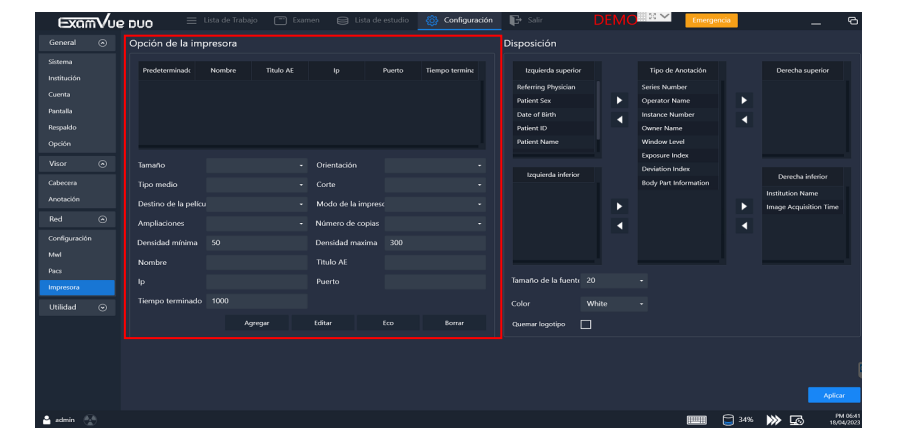The width and height of the screenshot is (917, 448).
Task: Click the Densidad maxima field
Action: click(435, 243)
